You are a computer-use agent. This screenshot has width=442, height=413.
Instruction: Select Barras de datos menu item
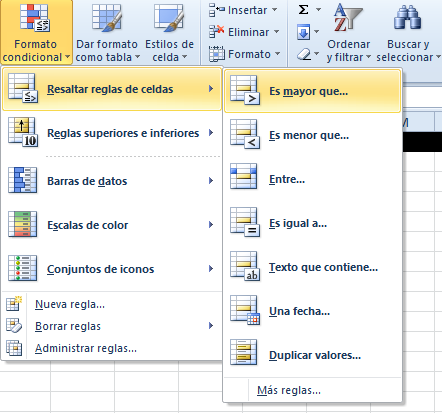(x=112, y=181)
